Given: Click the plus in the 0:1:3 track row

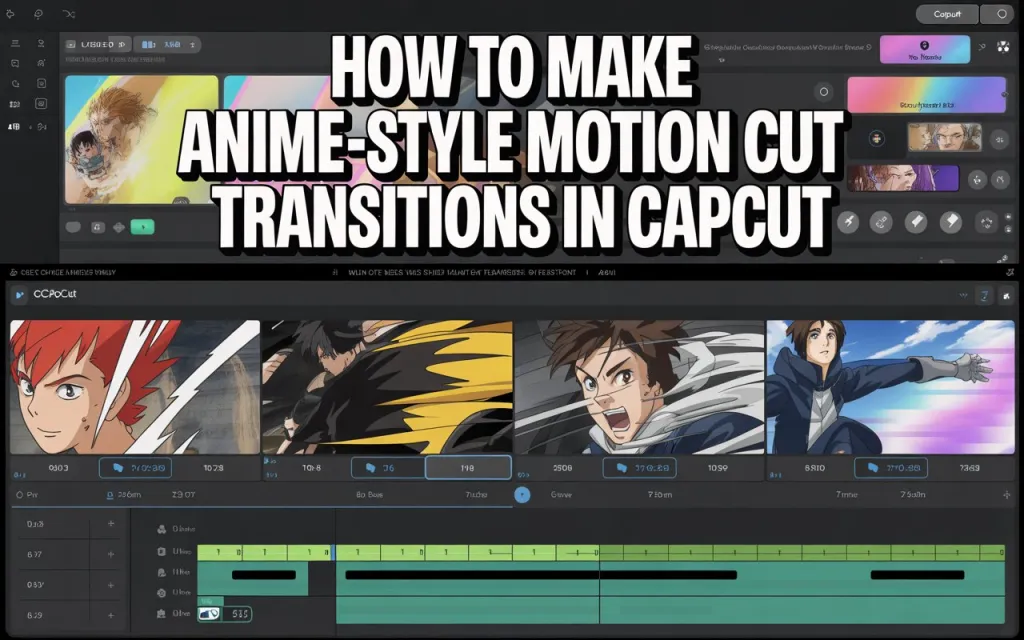Looking at the screenshot, I should [x=111, y=524].
